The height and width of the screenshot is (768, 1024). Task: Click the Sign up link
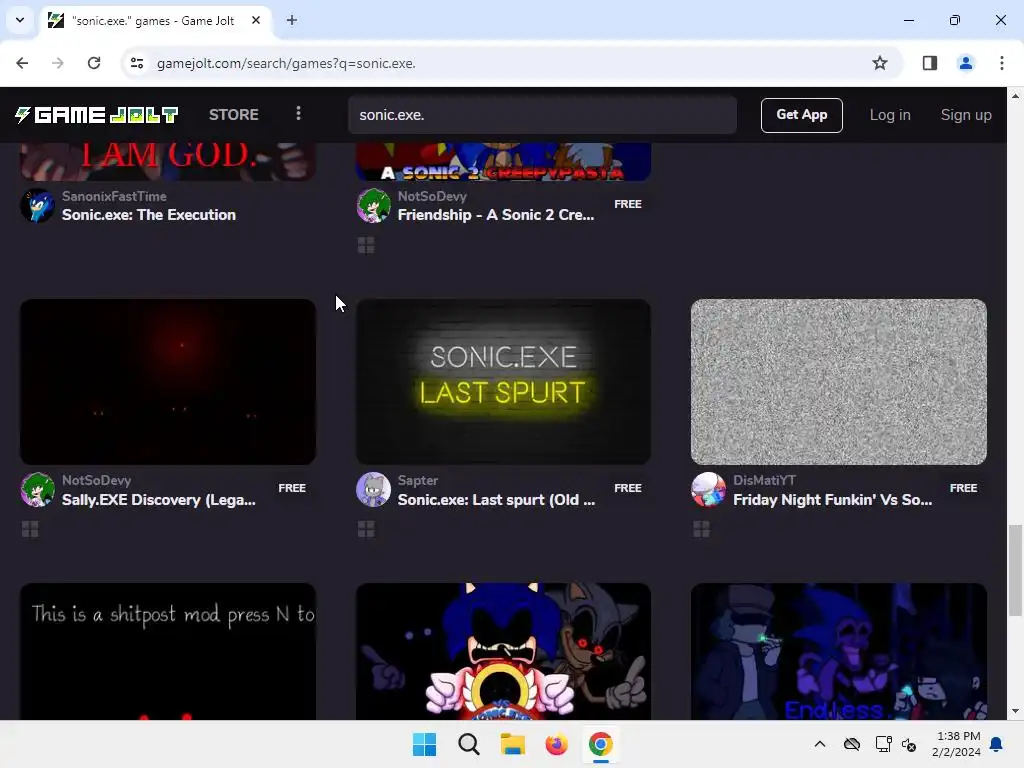[966, 115]
